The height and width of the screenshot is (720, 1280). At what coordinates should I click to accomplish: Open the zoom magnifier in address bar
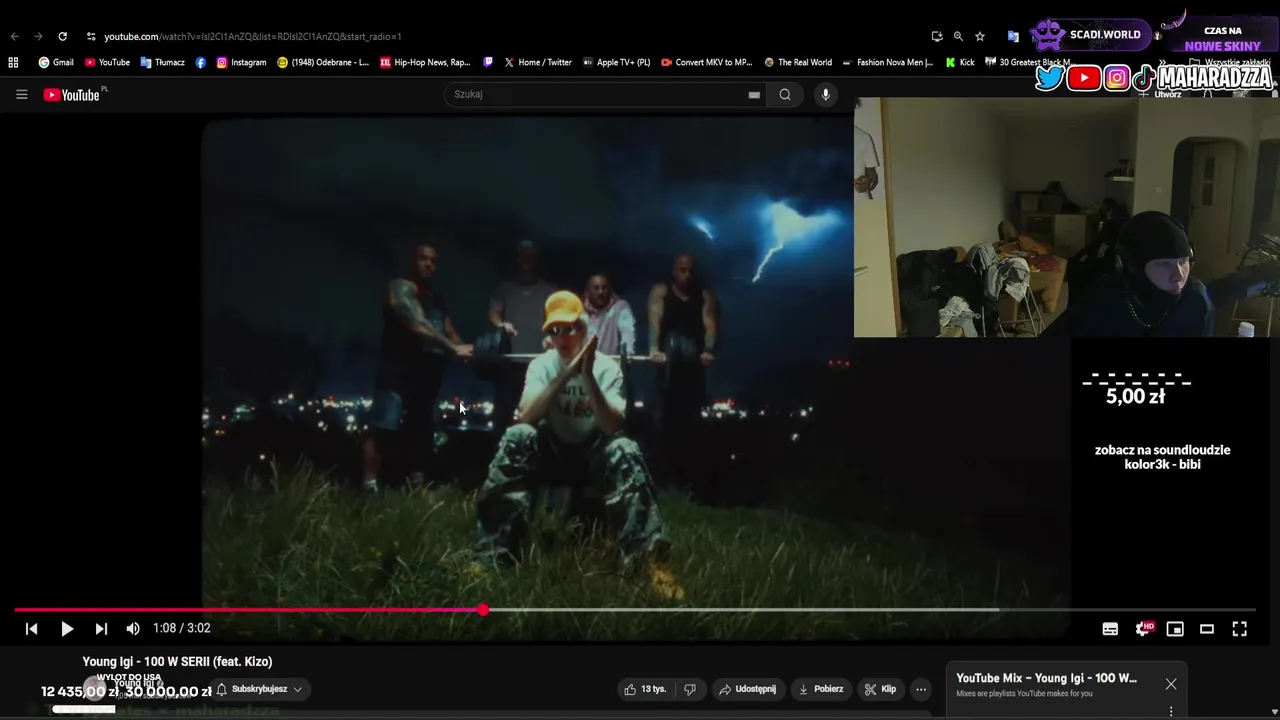(x=958, y=36)
